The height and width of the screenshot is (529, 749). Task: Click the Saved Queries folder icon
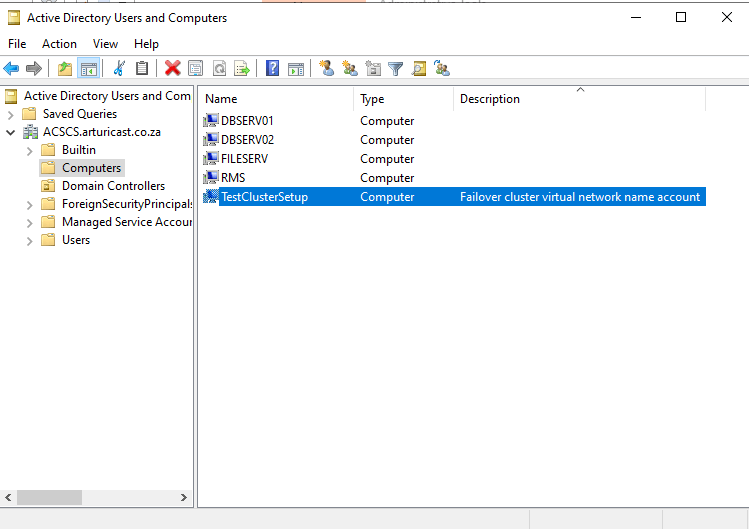[29, 114]
